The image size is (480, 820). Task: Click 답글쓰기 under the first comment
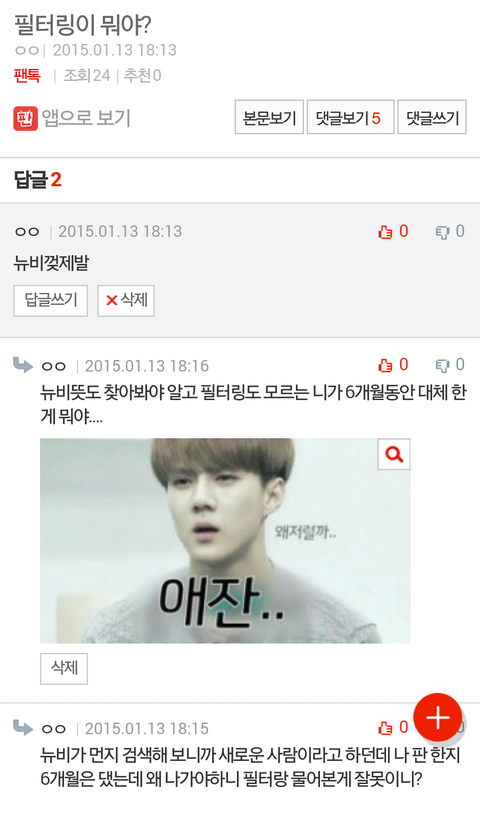point(51,301)
